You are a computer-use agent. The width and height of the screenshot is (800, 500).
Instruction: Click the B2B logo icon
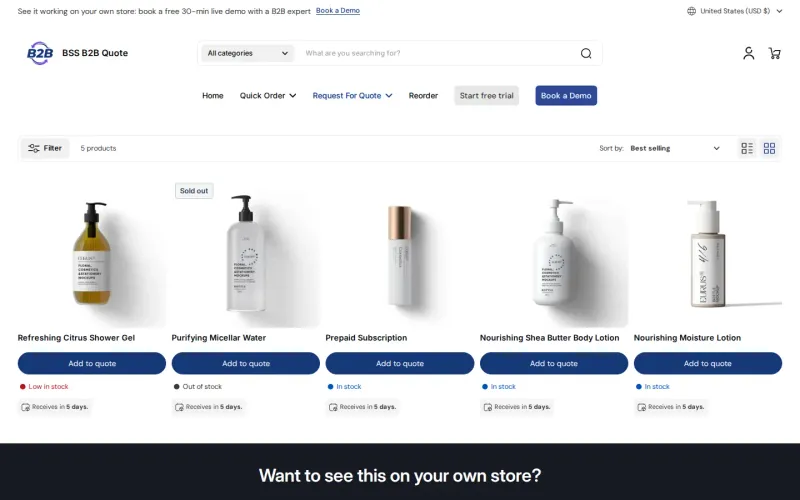tap(40, 53)
